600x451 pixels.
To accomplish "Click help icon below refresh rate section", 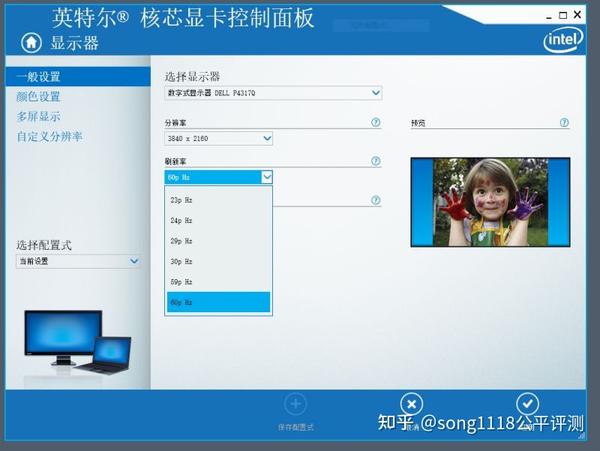I will point(375,200).
